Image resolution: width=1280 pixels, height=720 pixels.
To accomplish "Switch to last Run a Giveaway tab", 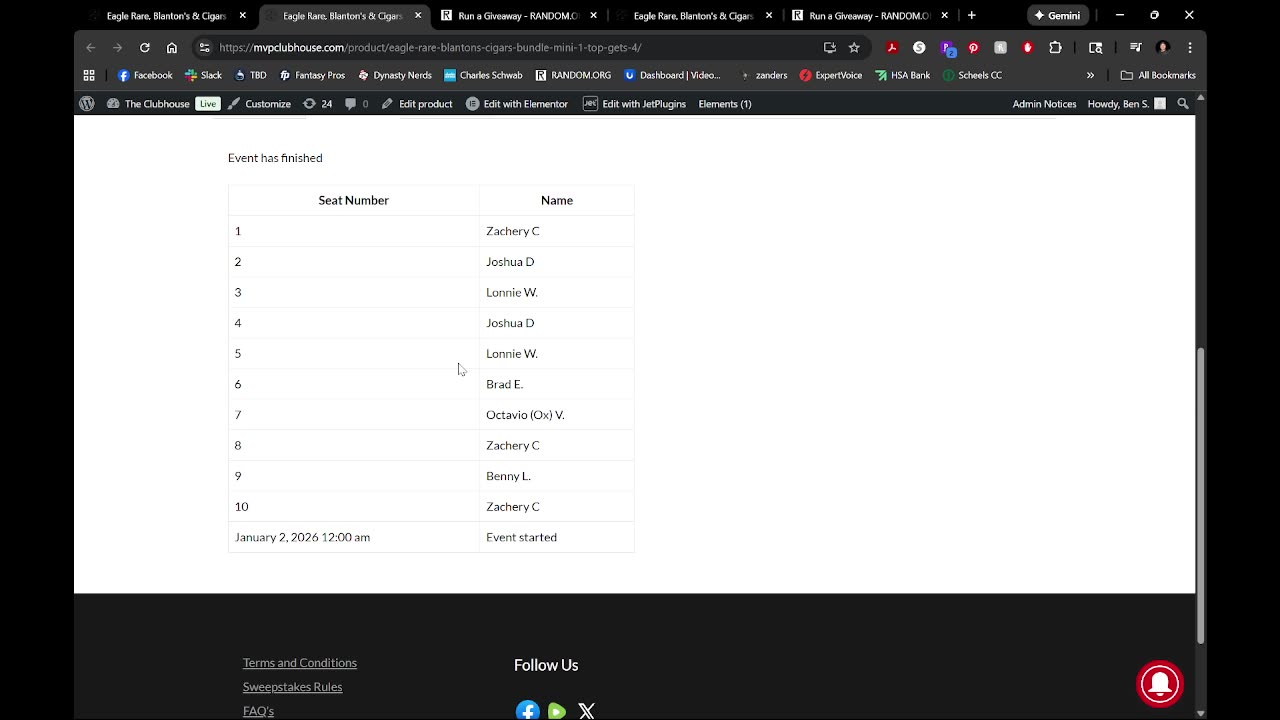I will pyautogui.click(x=869, y=16).
